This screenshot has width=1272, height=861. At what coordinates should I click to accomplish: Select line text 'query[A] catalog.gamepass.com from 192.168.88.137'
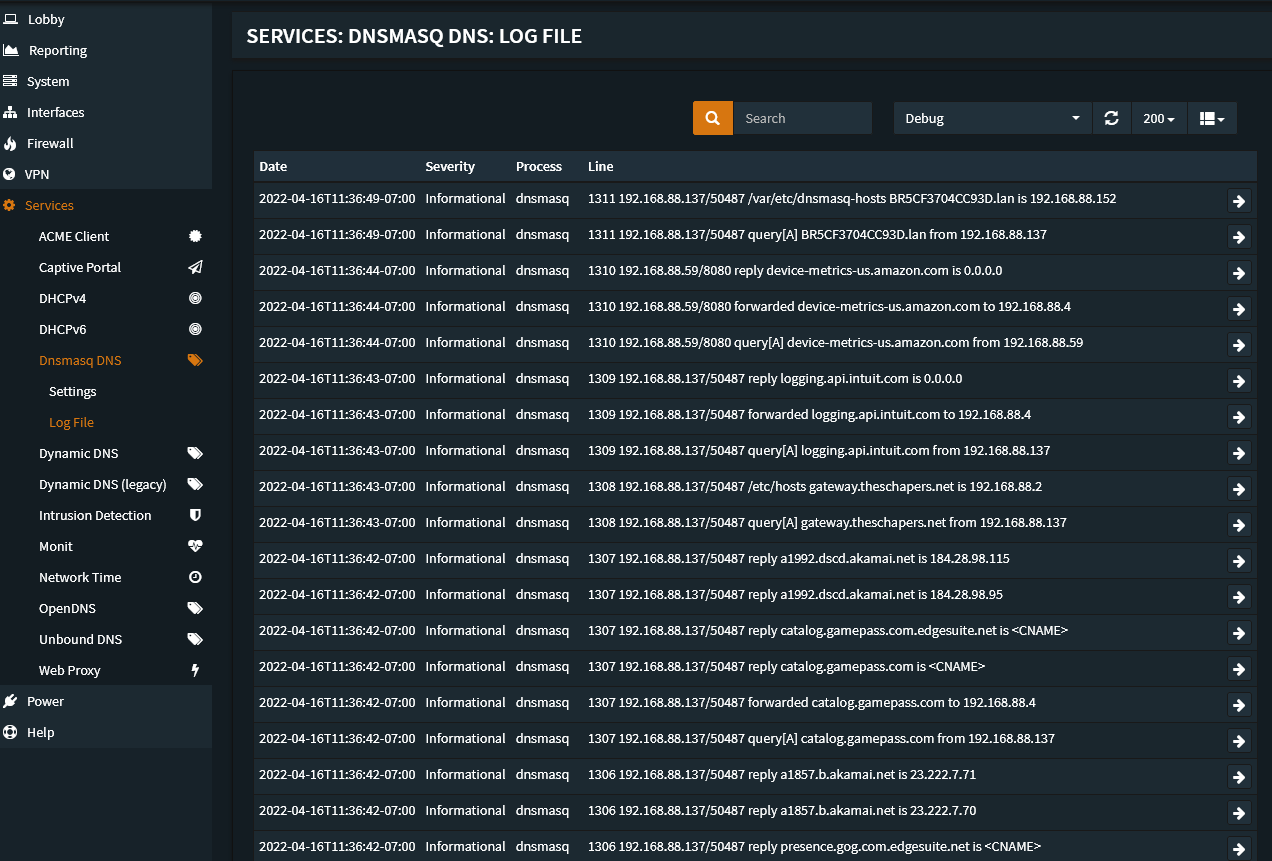coord(902,738)
